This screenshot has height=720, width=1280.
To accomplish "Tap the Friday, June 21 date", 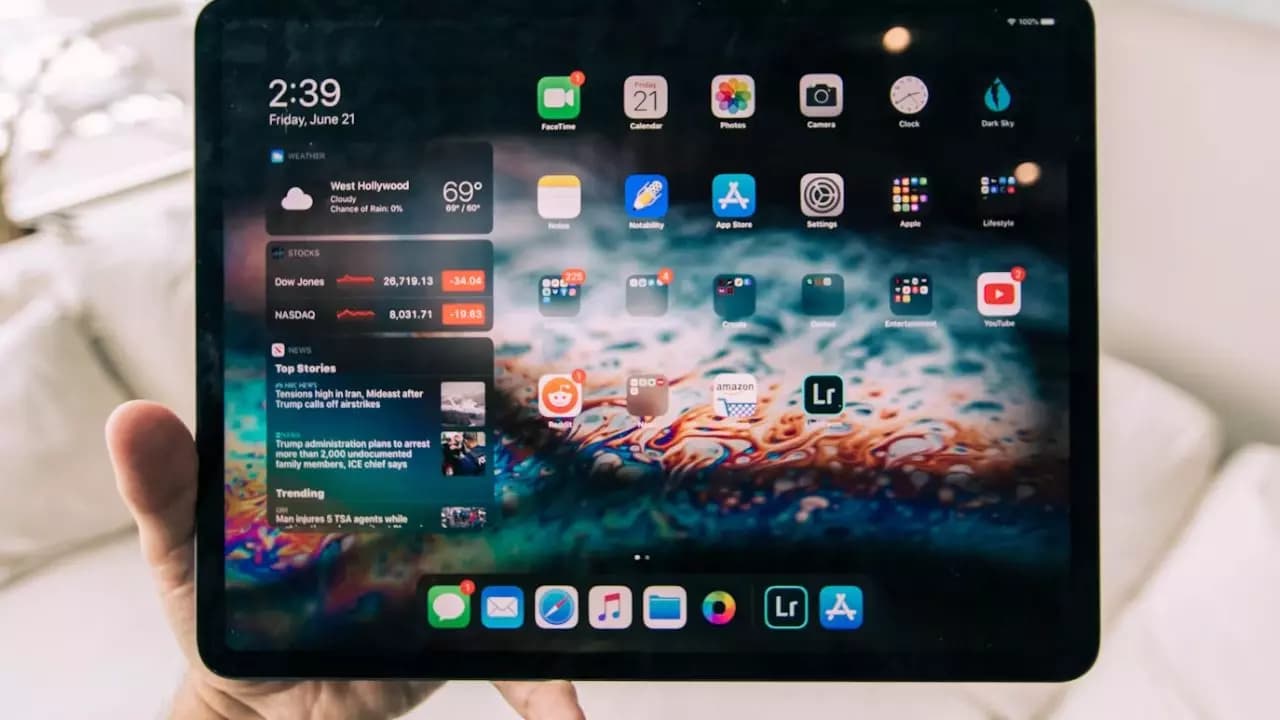I will pyautogui.click(x=312, y=120).
